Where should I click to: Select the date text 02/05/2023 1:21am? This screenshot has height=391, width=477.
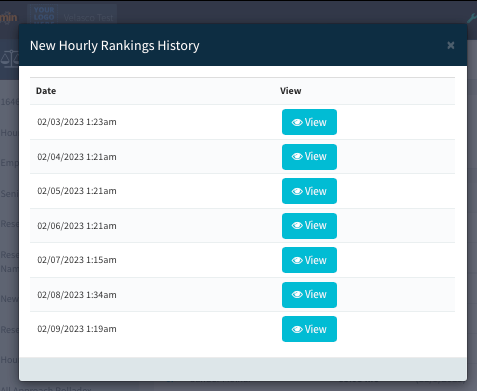(x=77, y=191)
